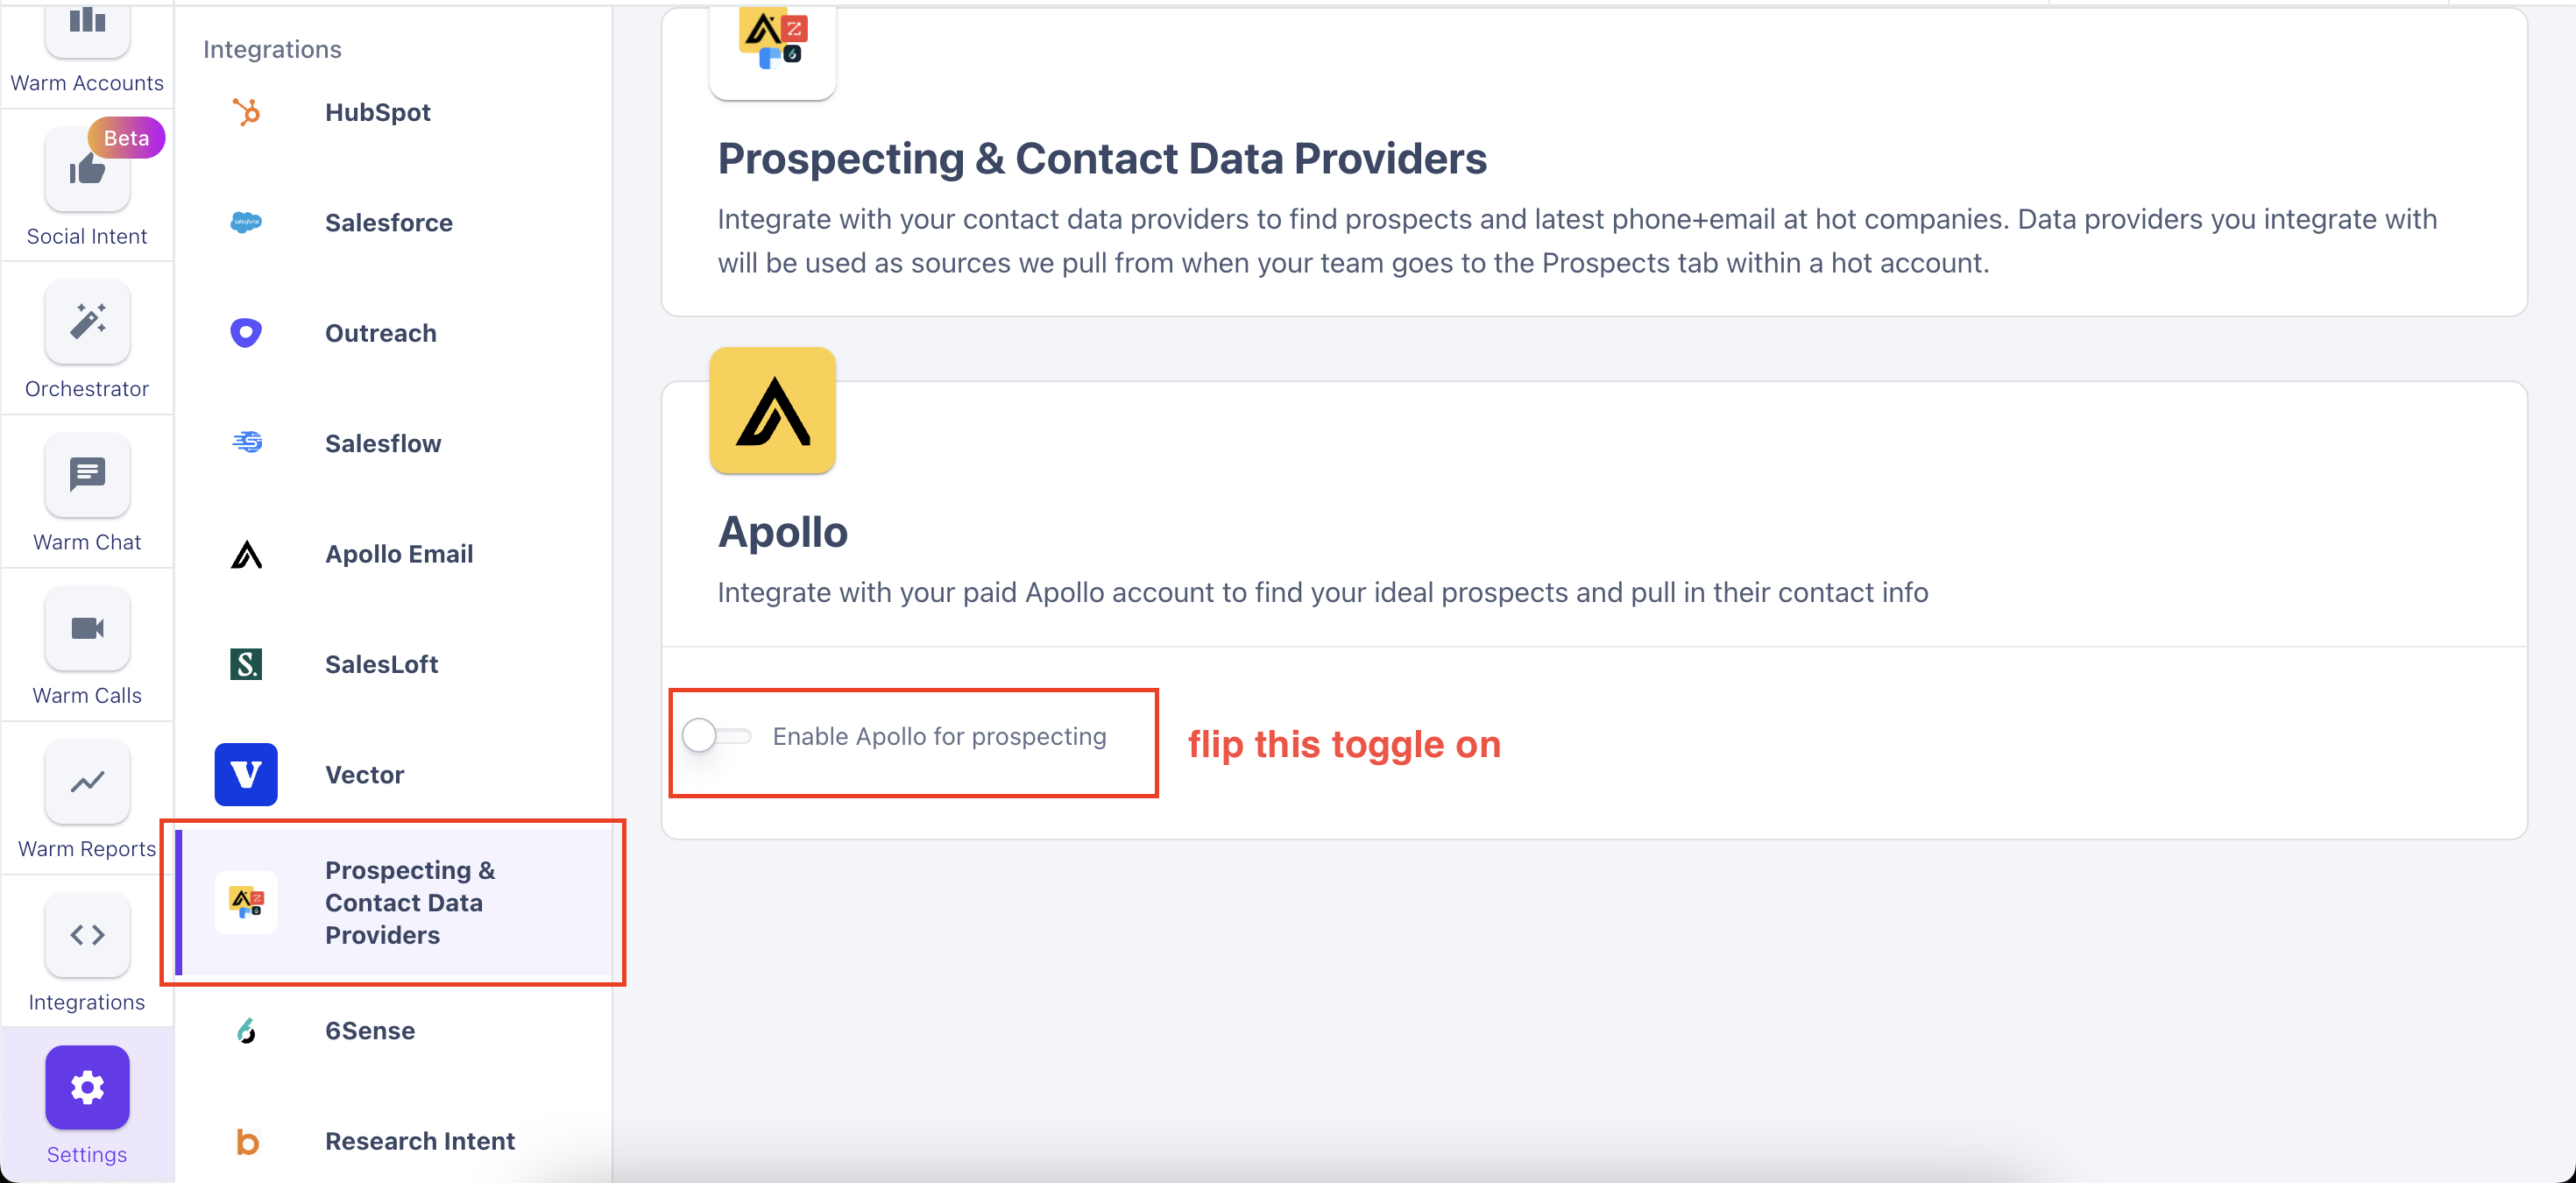Open Vector integration settings
Image resolution: width=2576 pixels, height=1183 pixels.
click(364, 774)
